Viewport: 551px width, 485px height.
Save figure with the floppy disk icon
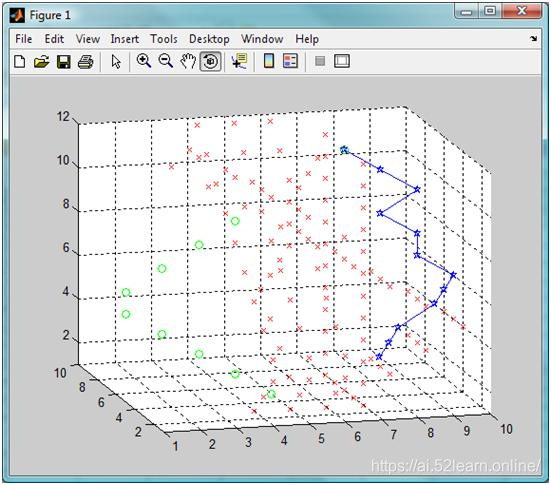[64, 62]
